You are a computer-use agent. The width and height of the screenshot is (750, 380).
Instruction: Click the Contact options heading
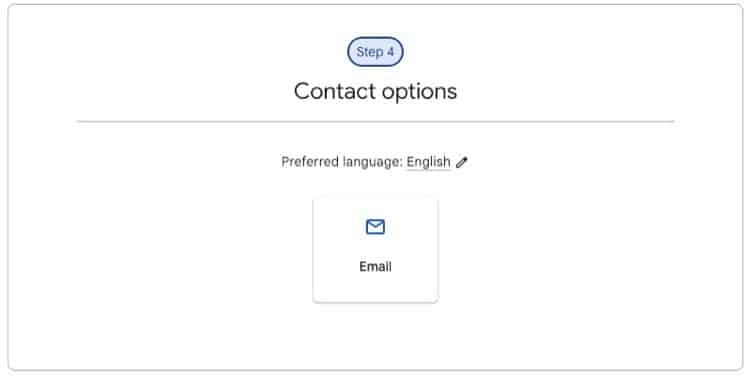coord(375,91)
